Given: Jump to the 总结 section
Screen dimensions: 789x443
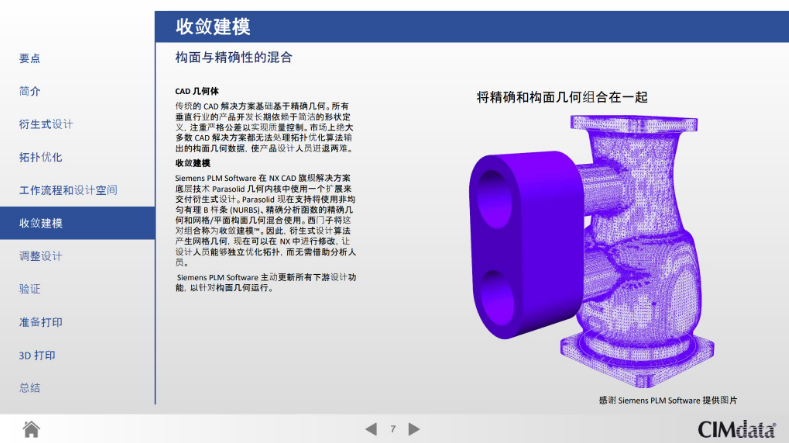Looking at the screenshot, I should [29, 388].
